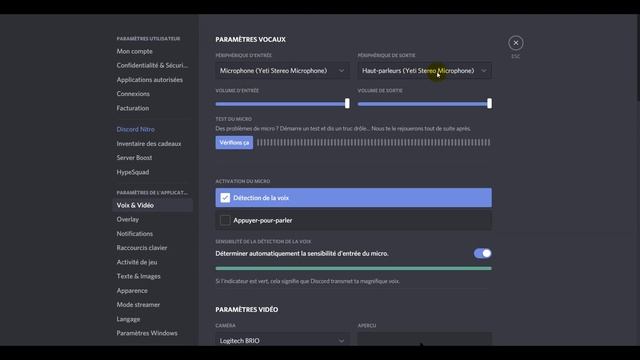
Task: Open Discord Nitro page
Action: click(x=136, y=129)
